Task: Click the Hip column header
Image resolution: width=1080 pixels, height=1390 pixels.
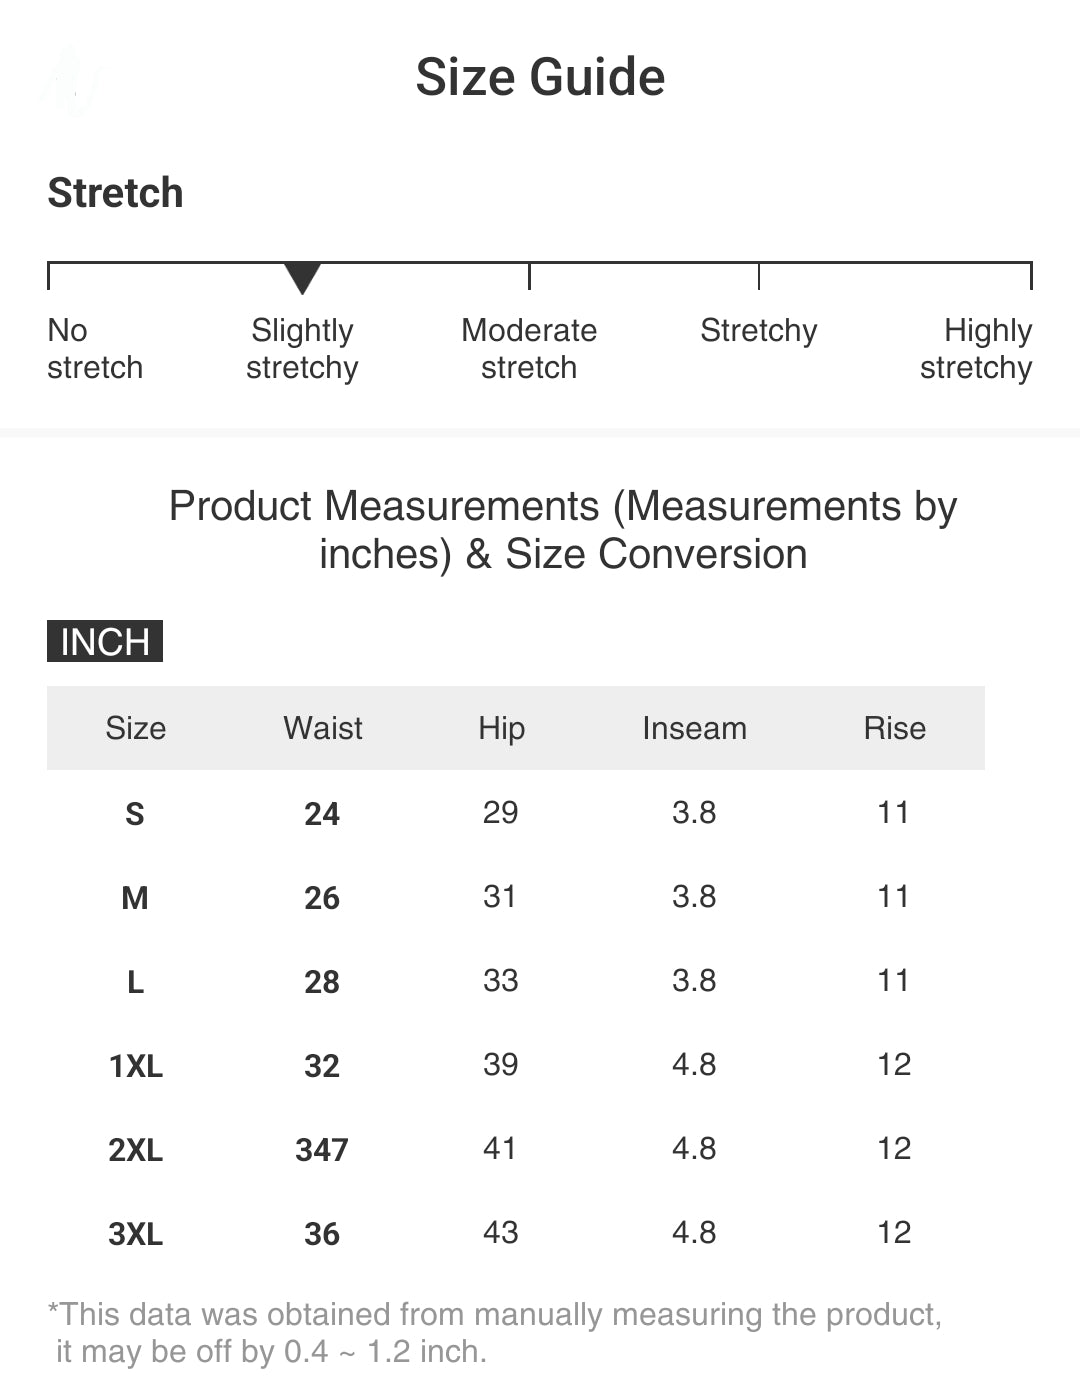Action: [x=501, y=728]
